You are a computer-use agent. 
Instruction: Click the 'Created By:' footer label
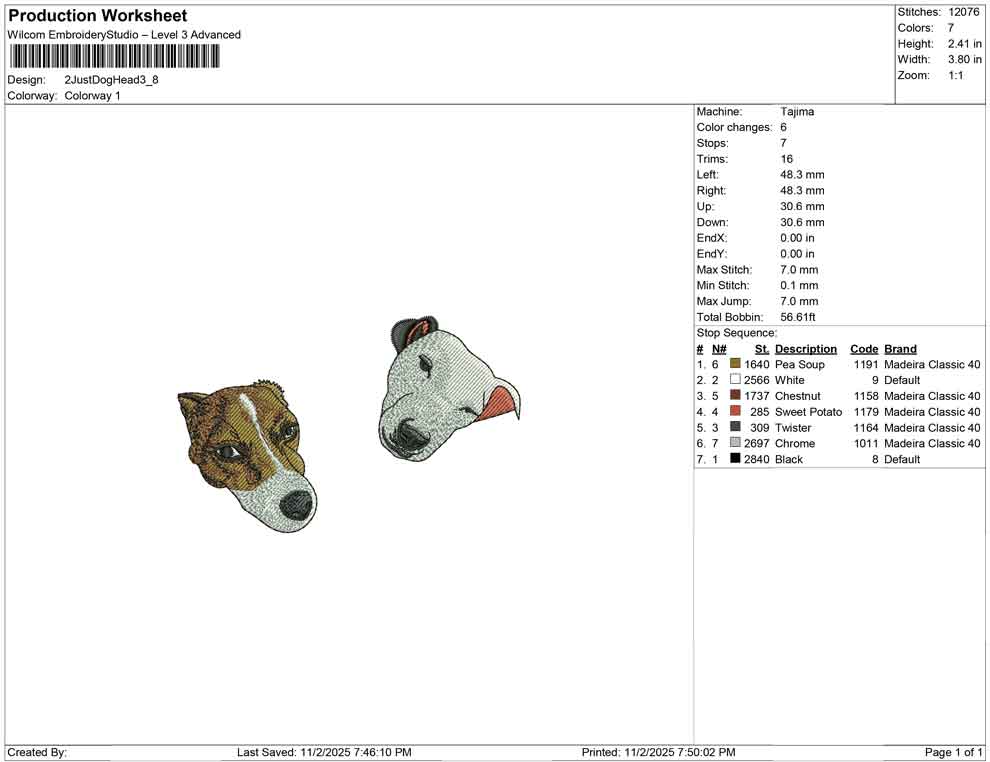point(37,752)
